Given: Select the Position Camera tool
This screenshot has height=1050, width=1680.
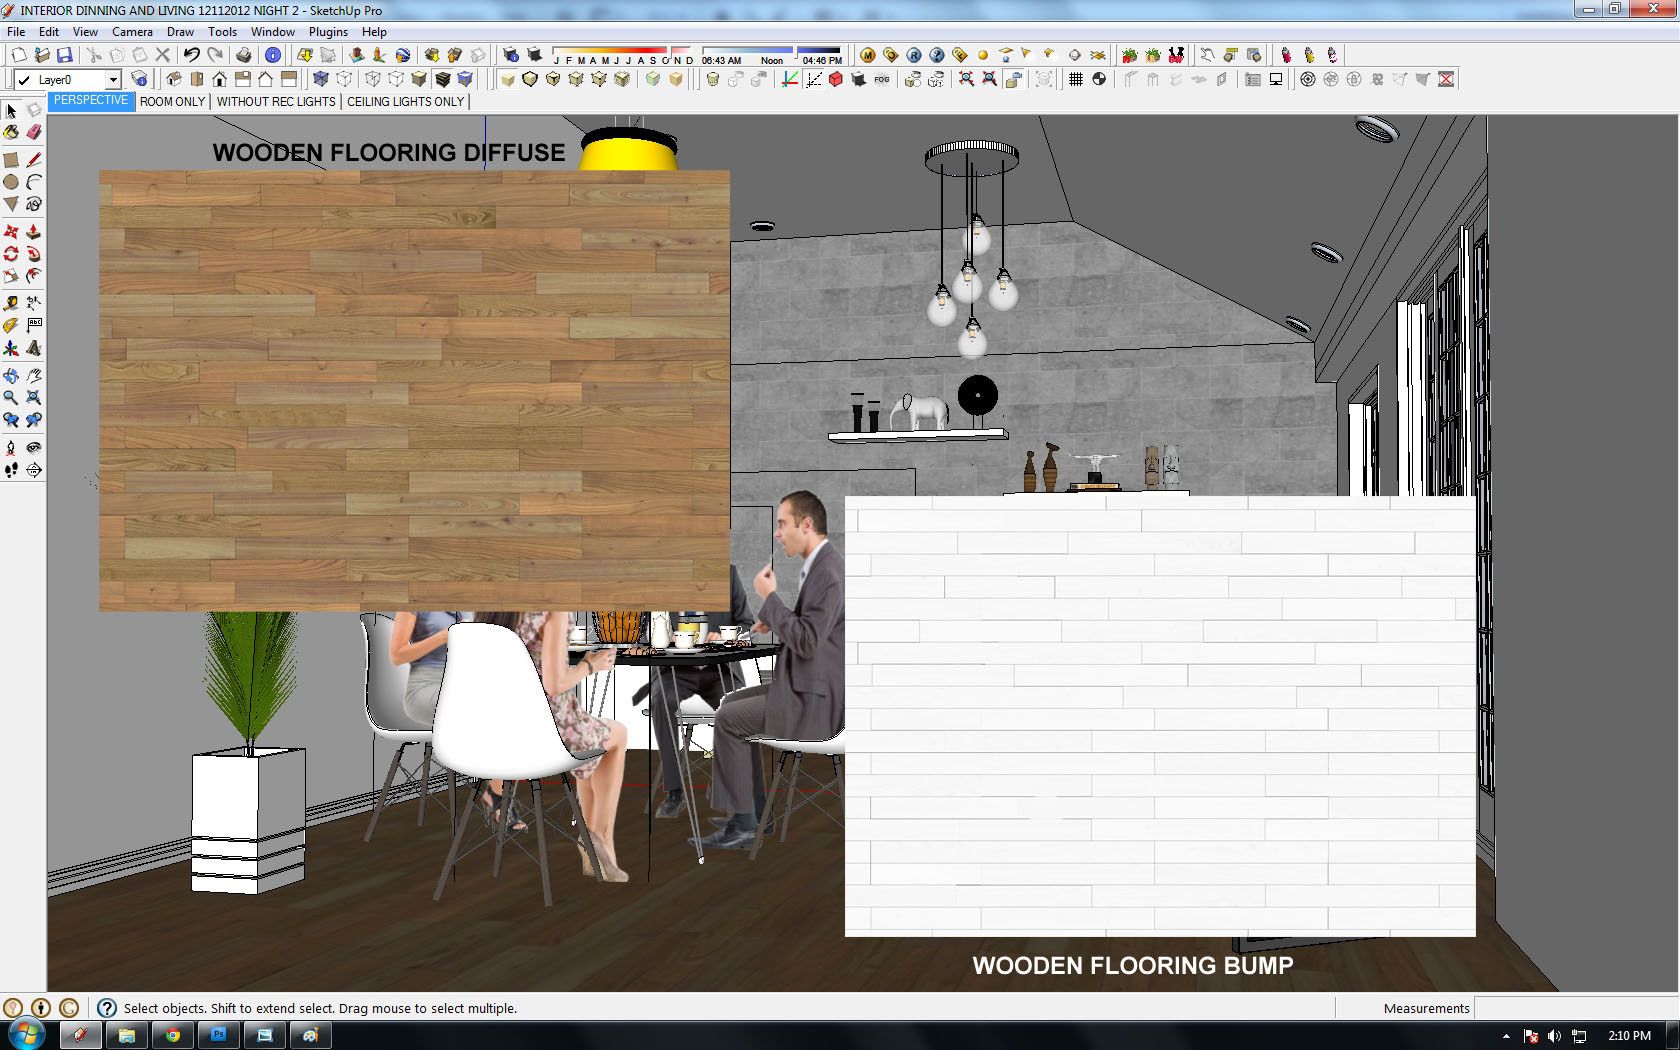Looking at the screenshot, I should [11, 448].
